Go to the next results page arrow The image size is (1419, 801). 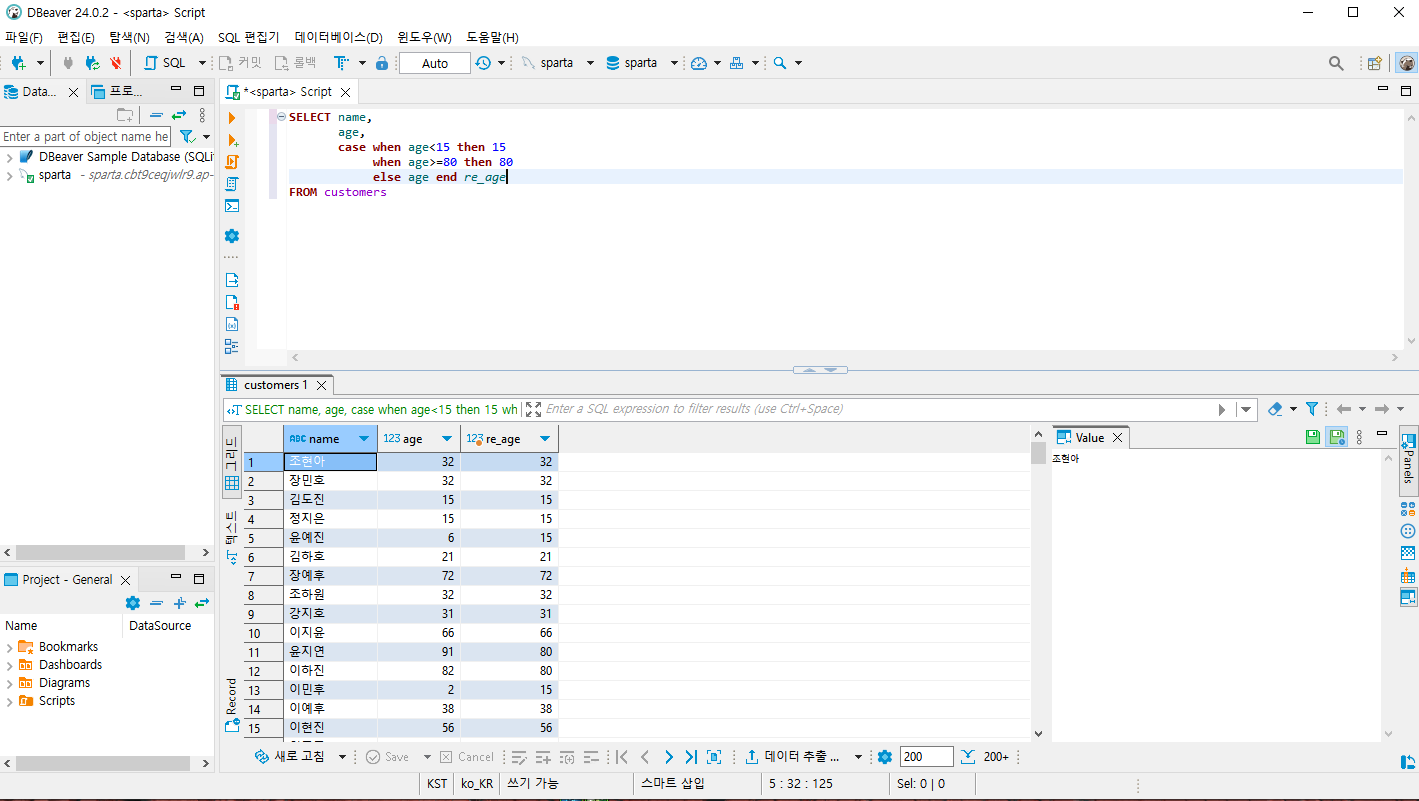coord(668,757)
